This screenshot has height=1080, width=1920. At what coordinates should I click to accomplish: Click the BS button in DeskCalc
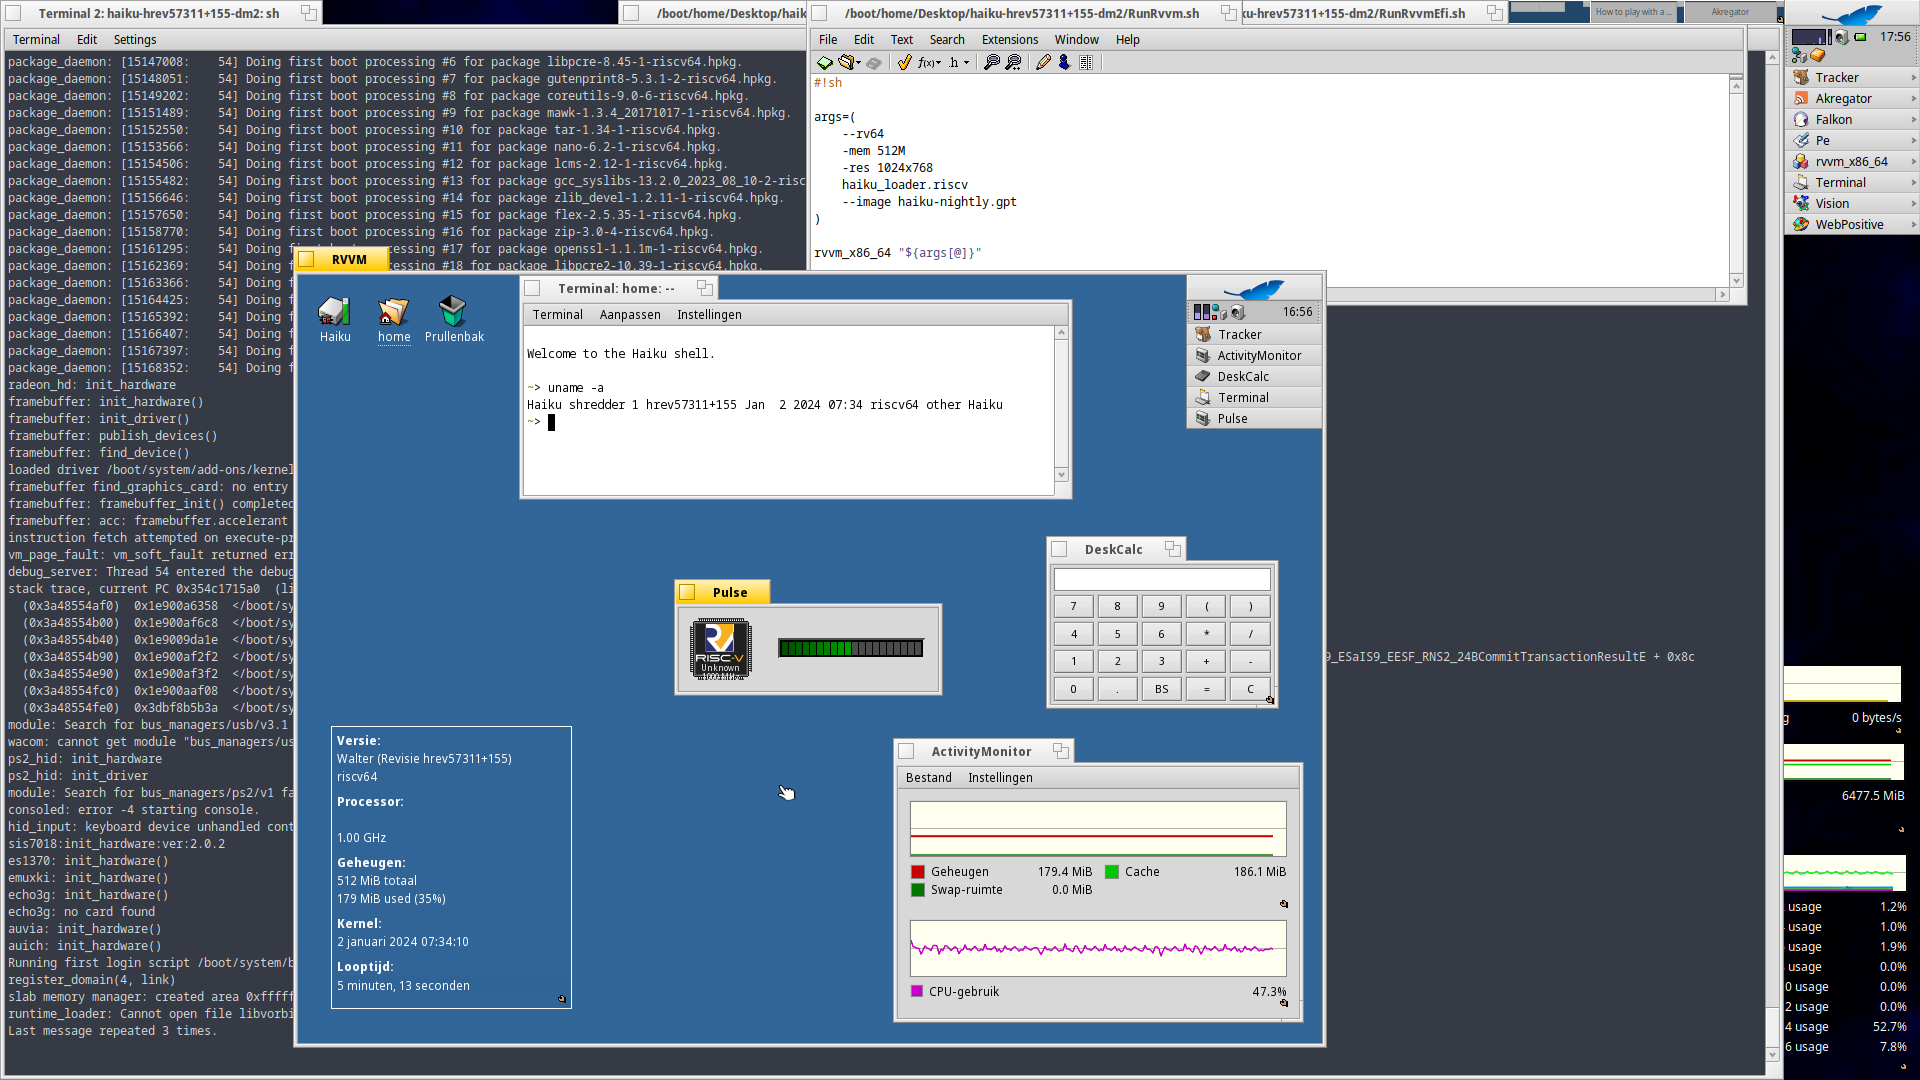point(1161,689)
